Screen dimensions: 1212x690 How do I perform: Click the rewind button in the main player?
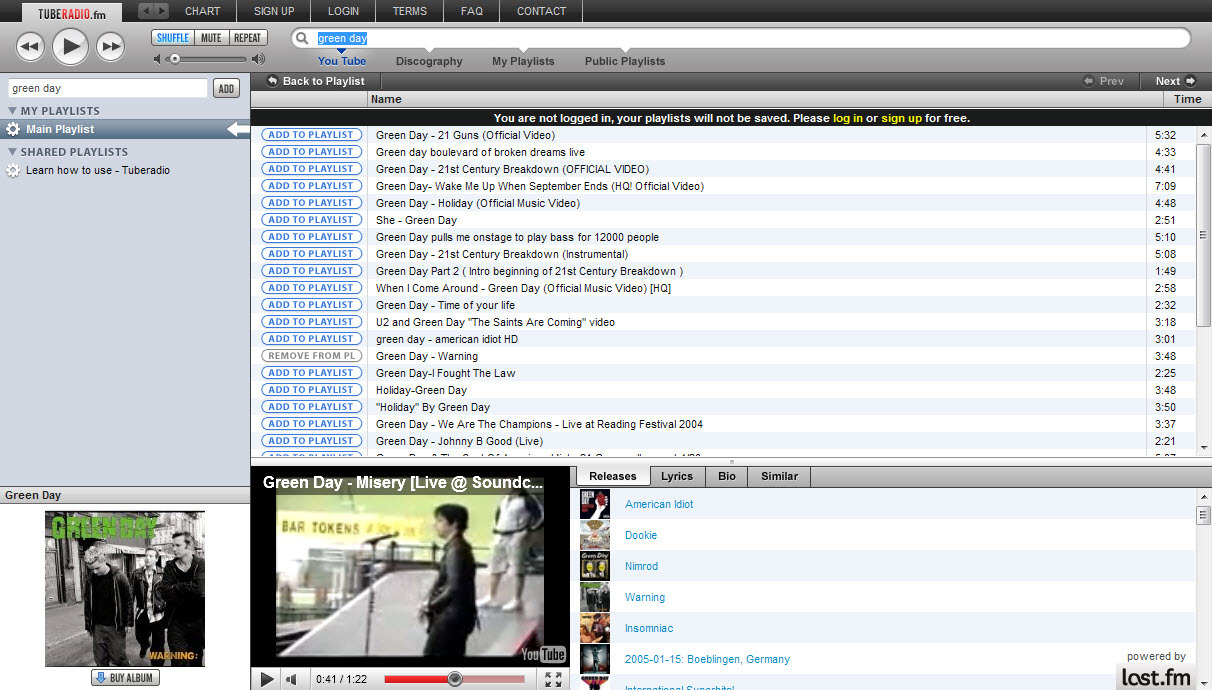(31, 46)
